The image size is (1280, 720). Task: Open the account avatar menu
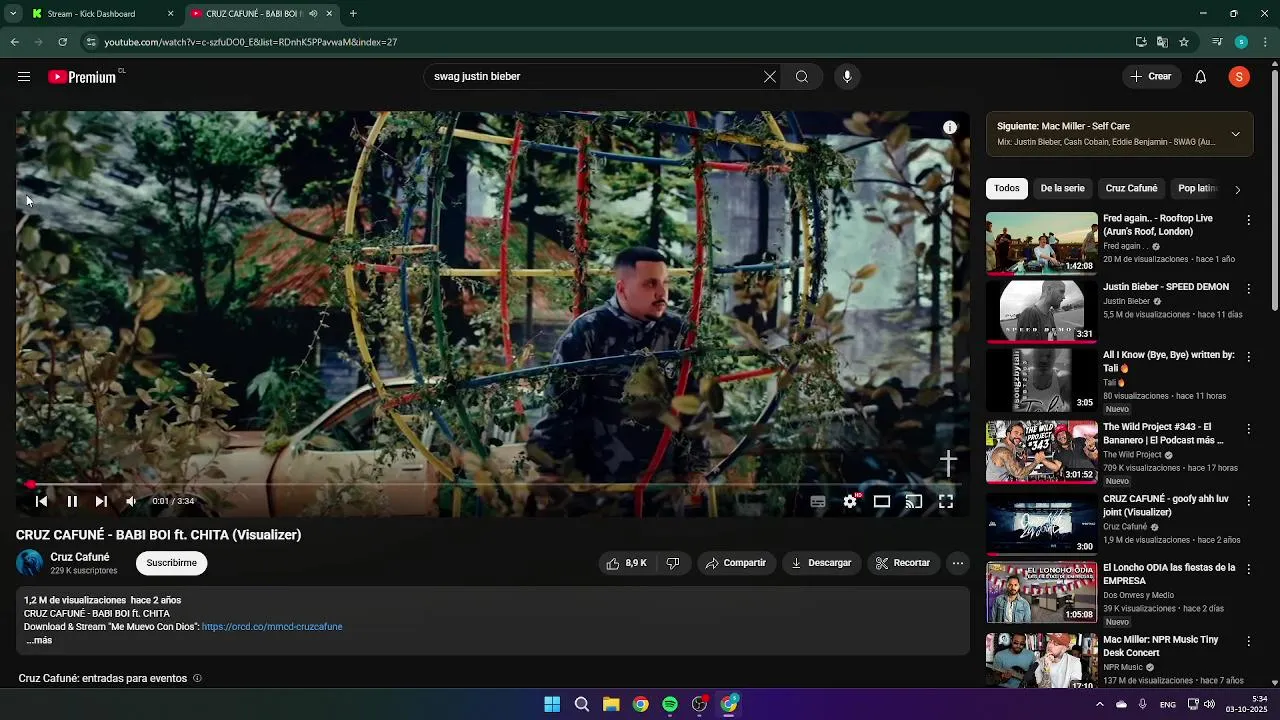[x=1239, y=77]
